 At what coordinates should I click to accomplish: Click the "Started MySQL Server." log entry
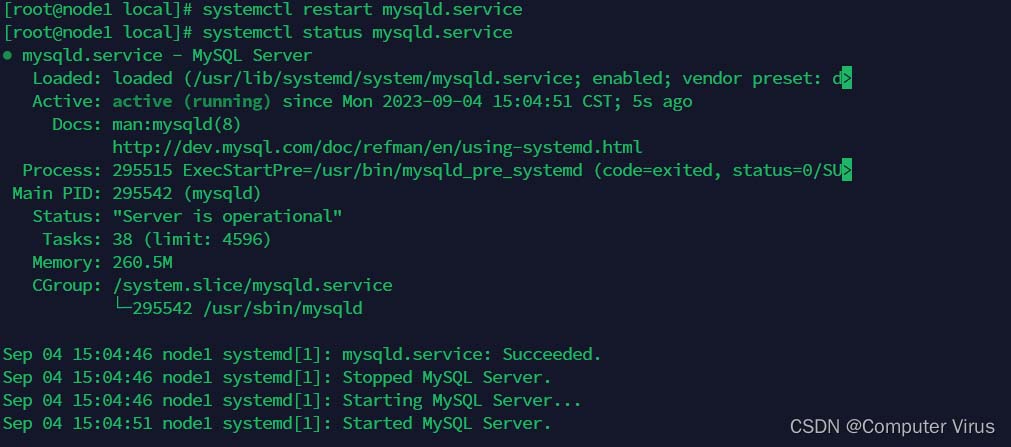coord(447,424)
